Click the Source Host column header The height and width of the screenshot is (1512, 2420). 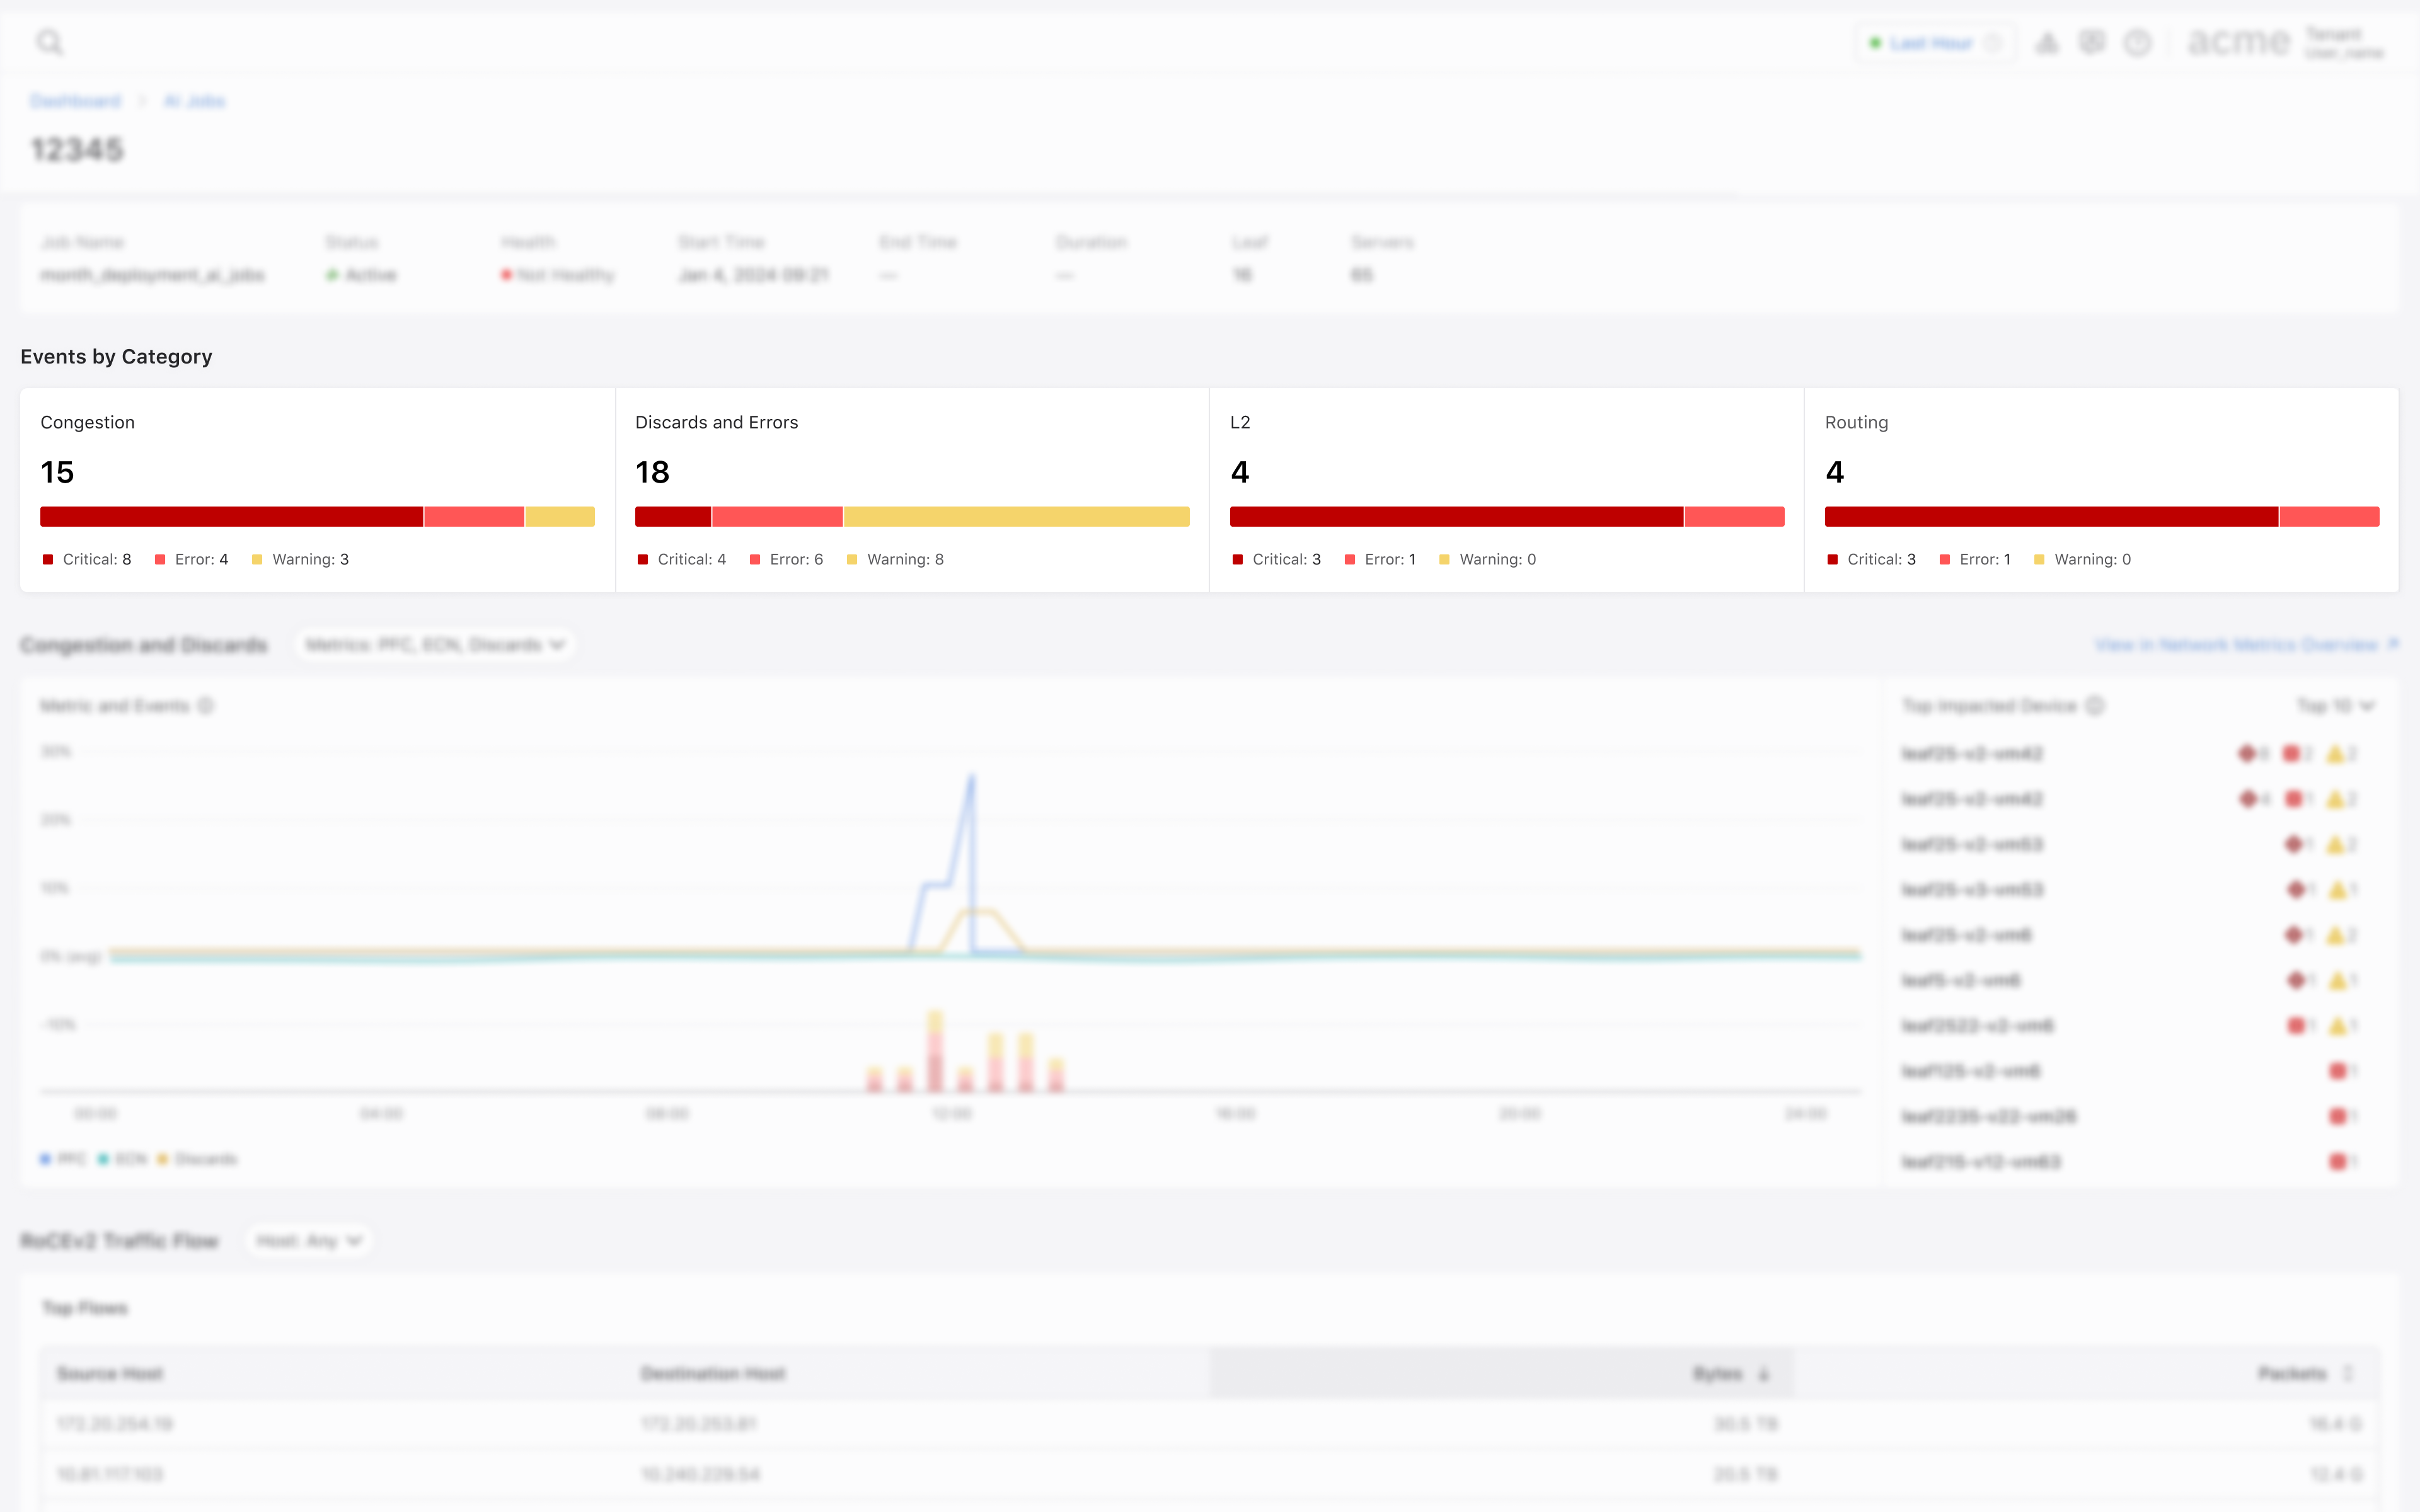click(110, 1374)
